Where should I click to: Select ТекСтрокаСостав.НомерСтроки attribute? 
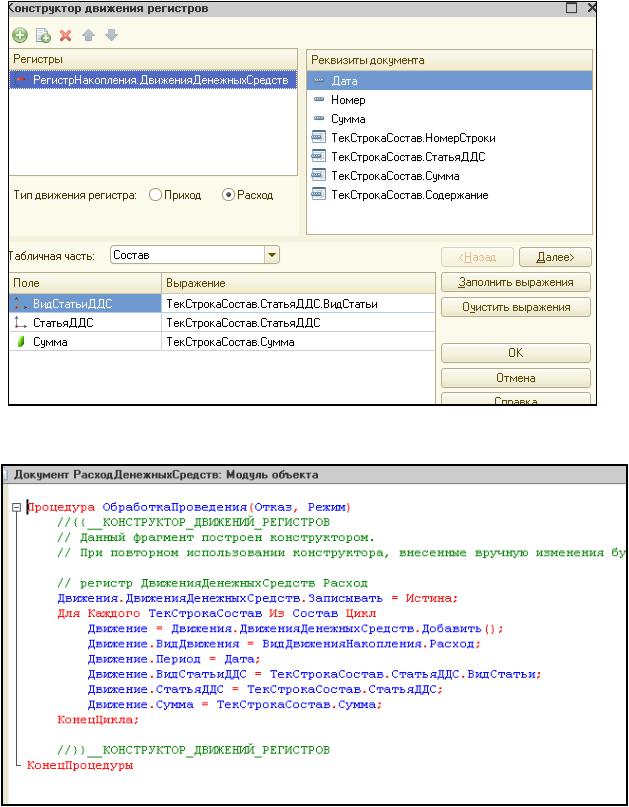click(x=449, y=138)
